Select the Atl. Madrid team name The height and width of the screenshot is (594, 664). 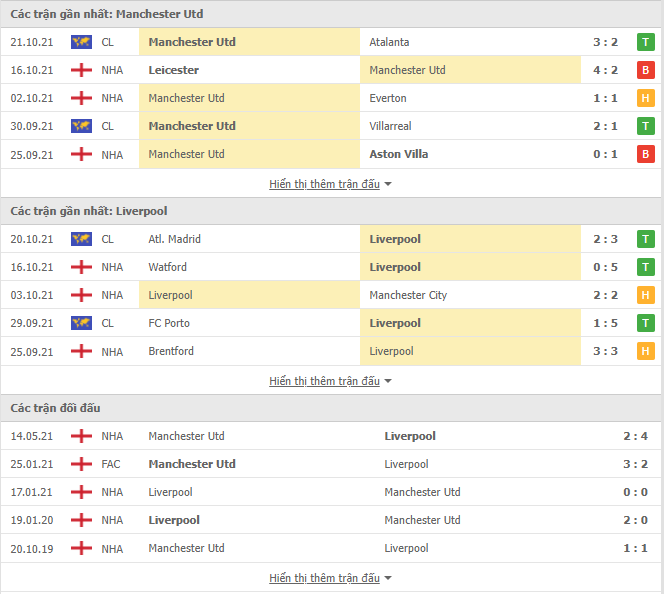(174, 239)
